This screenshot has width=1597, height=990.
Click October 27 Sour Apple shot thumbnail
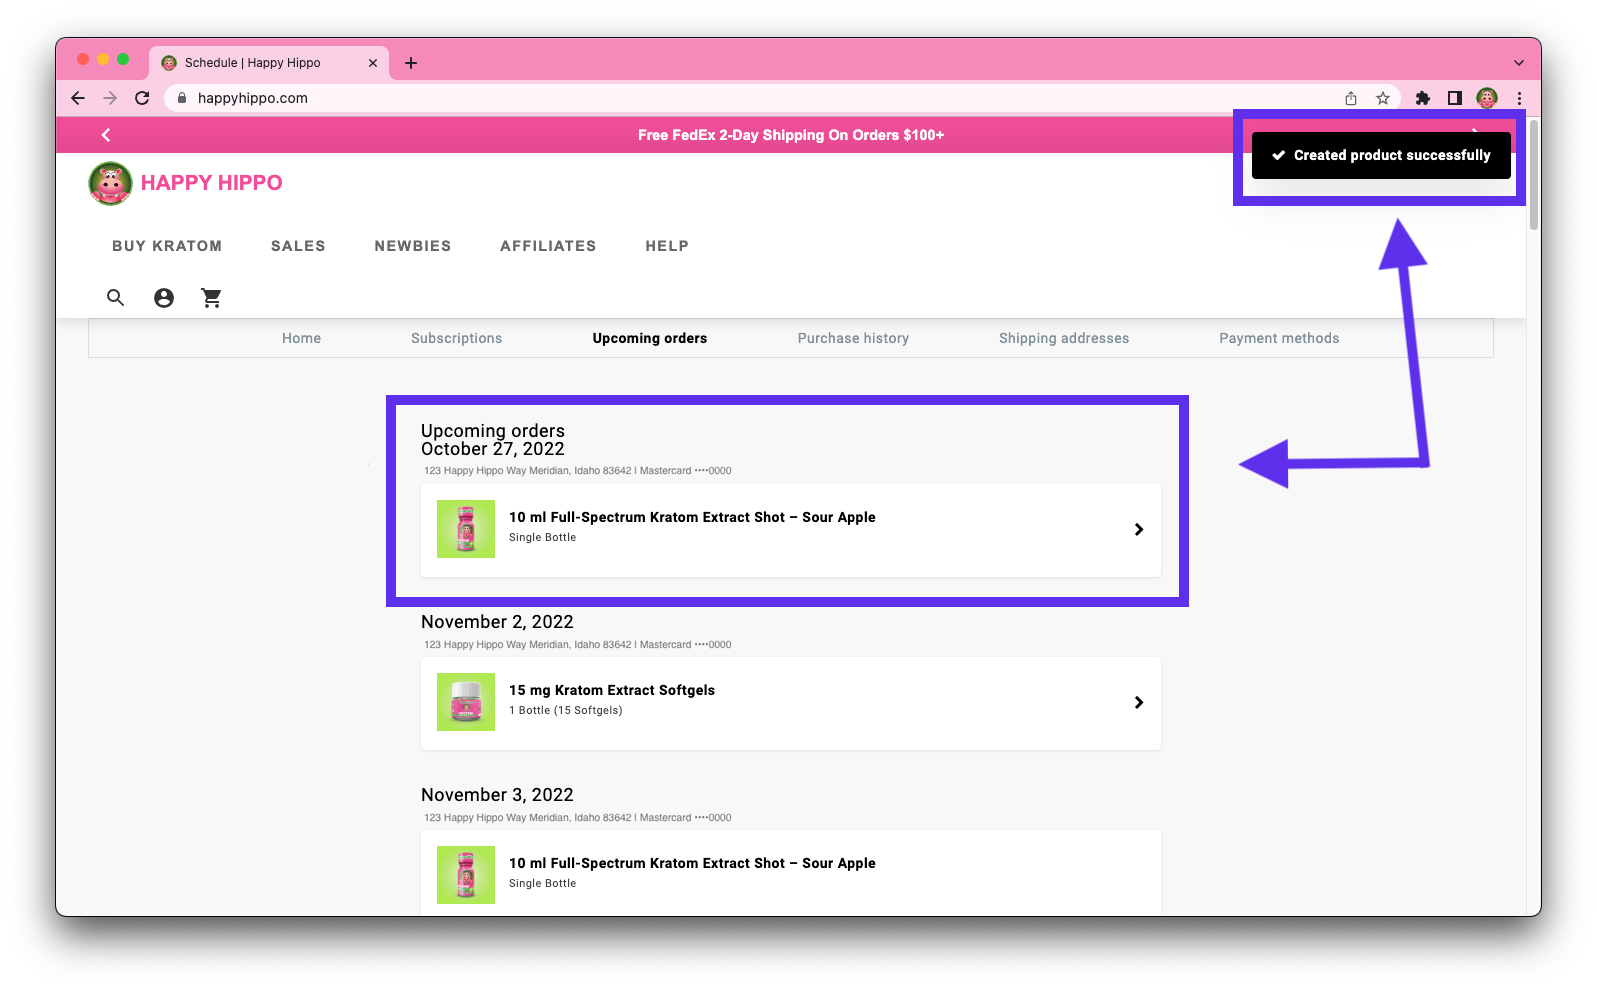point(466,529)
